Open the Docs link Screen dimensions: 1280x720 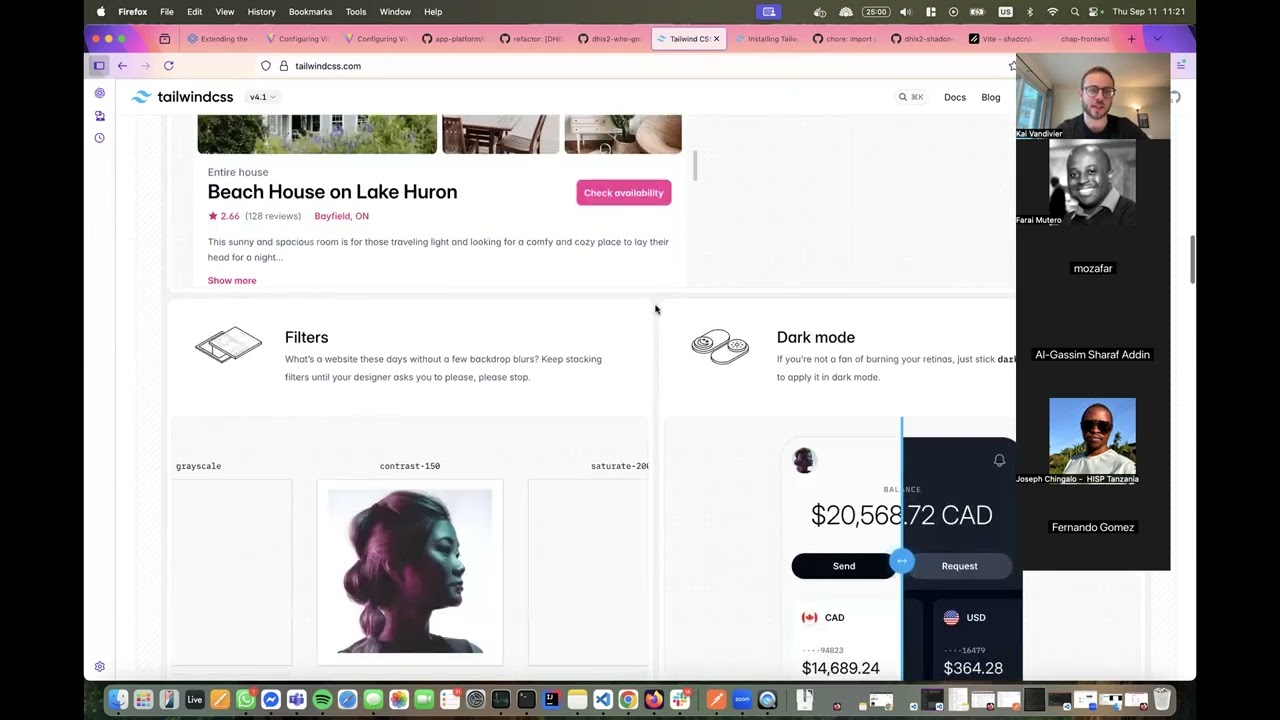pyautogui.click(x=955, y=97)
